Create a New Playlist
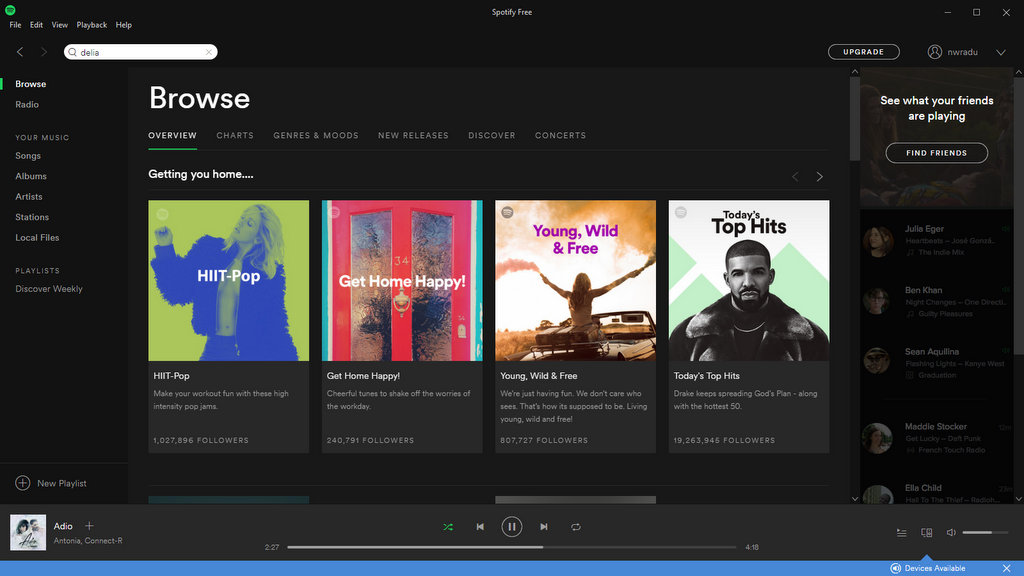Screen dimensions: 1024x576 (x=51, y=483)
